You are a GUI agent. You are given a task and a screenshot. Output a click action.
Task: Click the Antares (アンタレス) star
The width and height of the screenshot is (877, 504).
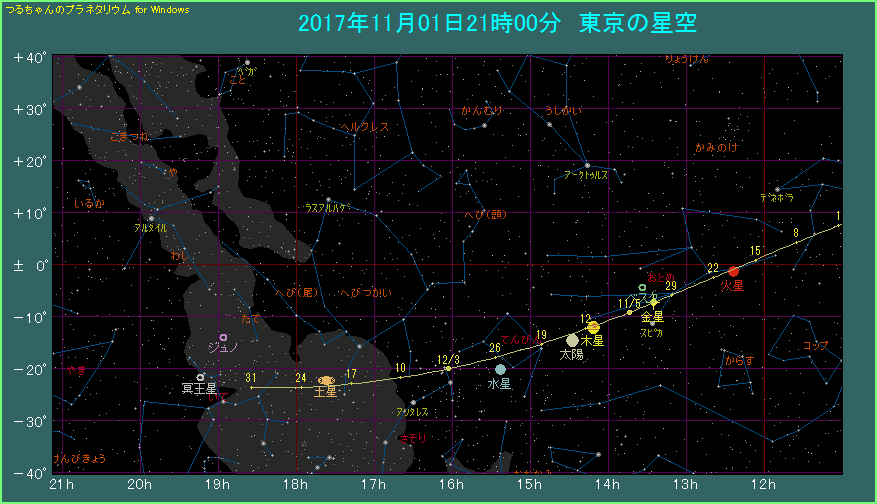point(413,402)
